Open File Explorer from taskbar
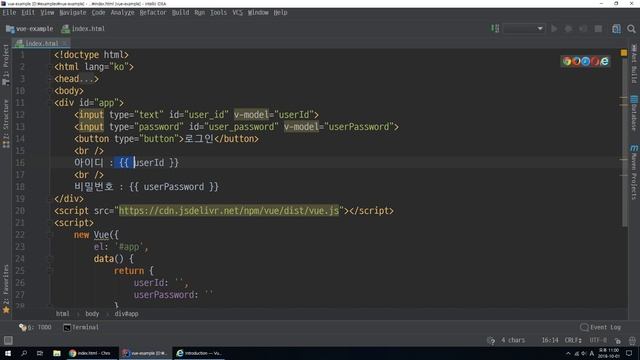This screenshot has height=360, width=640. [x=57, y=353]
